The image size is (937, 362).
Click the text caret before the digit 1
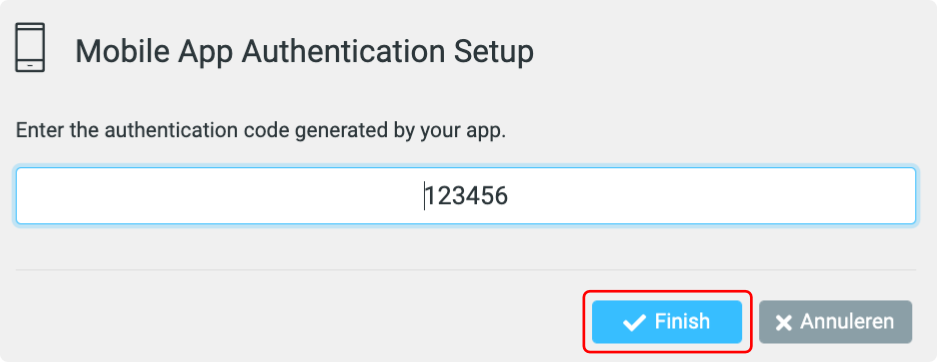(424, 196)
